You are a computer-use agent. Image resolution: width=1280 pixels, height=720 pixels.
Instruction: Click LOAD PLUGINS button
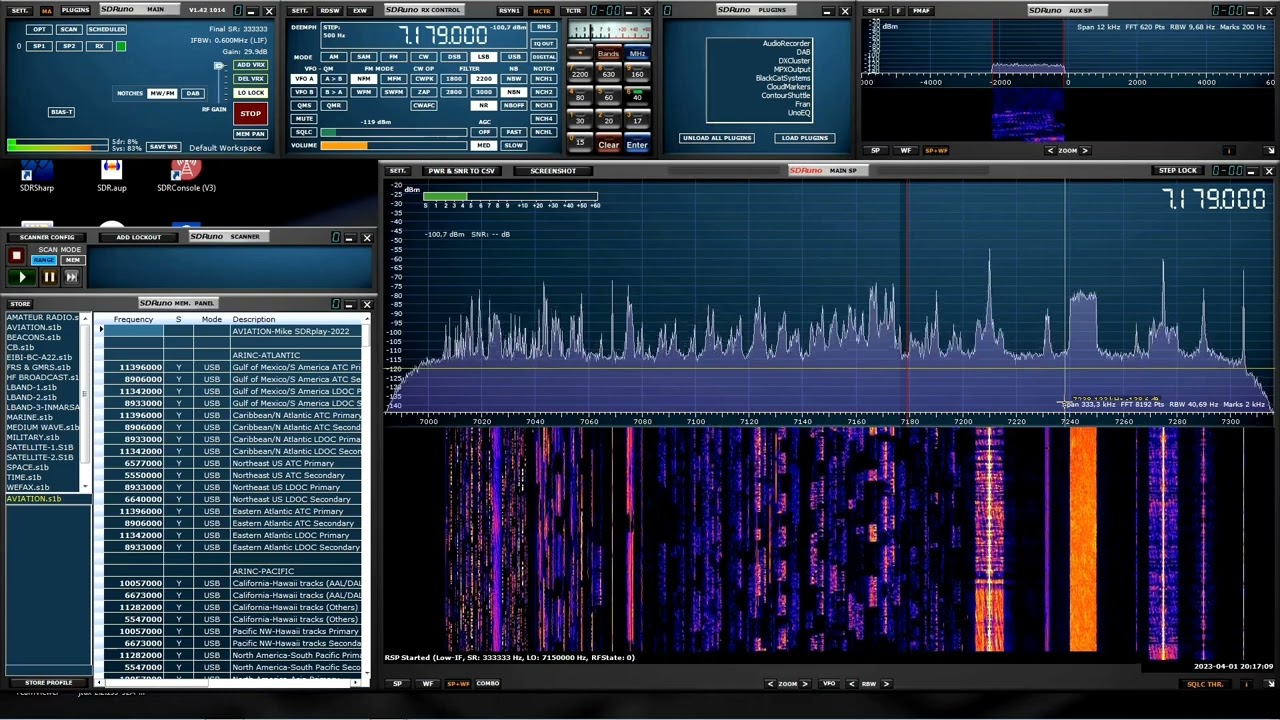[804, 138]
